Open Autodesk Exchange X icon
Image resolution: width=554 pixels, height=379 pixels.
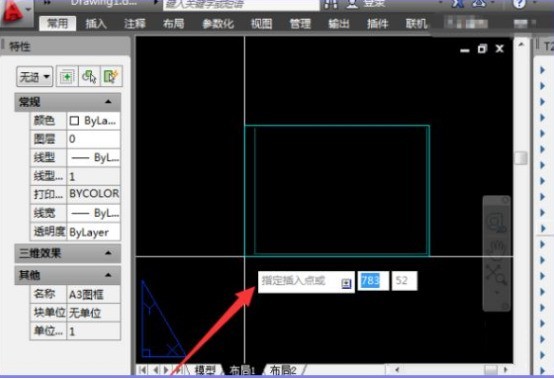click(458, 4)
